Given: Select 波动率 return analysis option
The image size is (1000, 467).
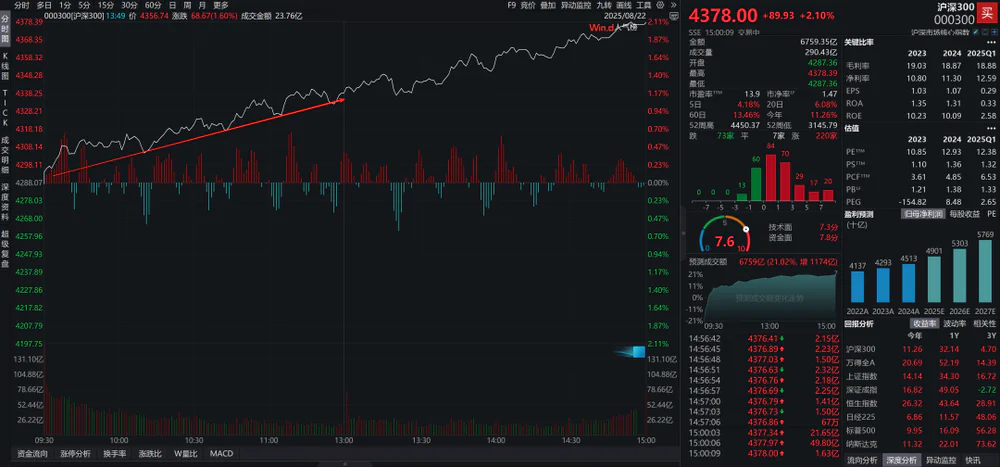Looking at the screenshot, I should (x=953, y=323).
